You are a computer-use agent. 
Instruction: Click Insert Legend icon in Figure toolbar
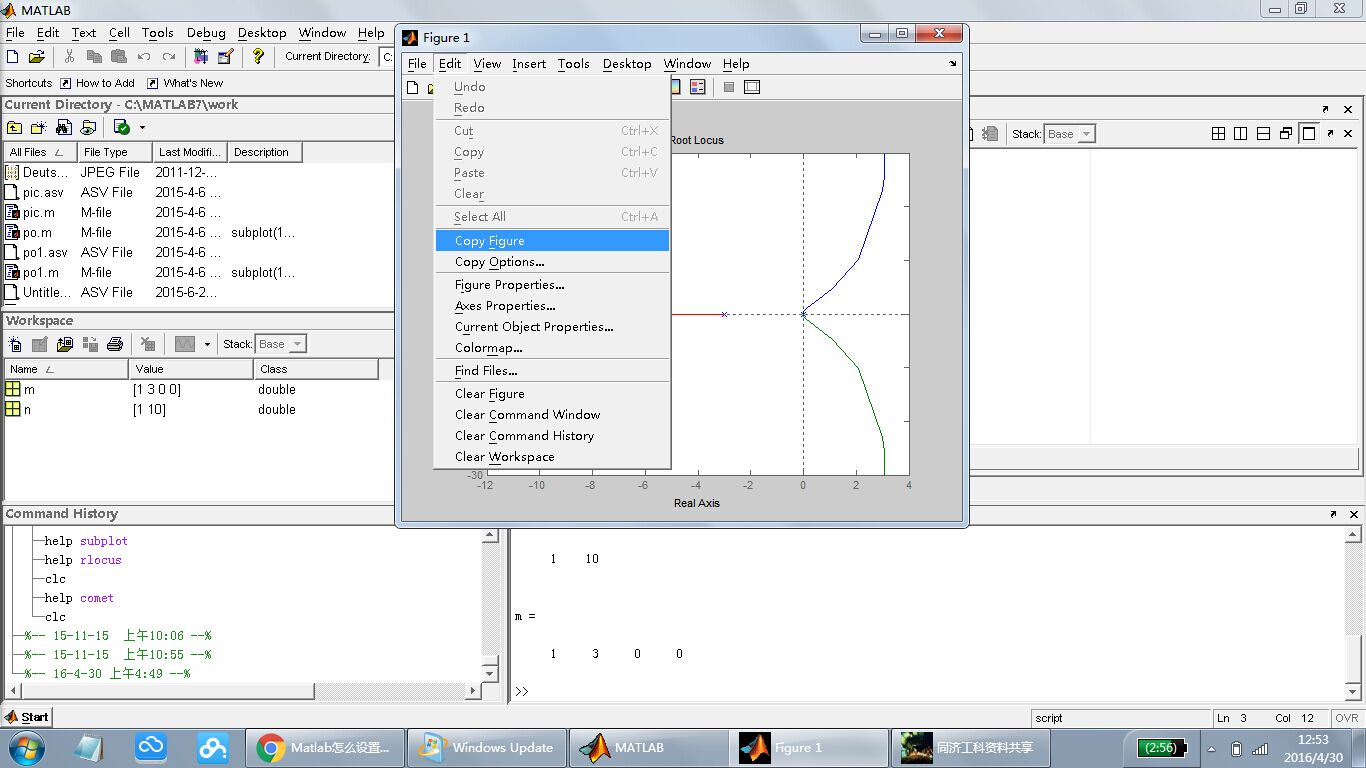[698, 87]
